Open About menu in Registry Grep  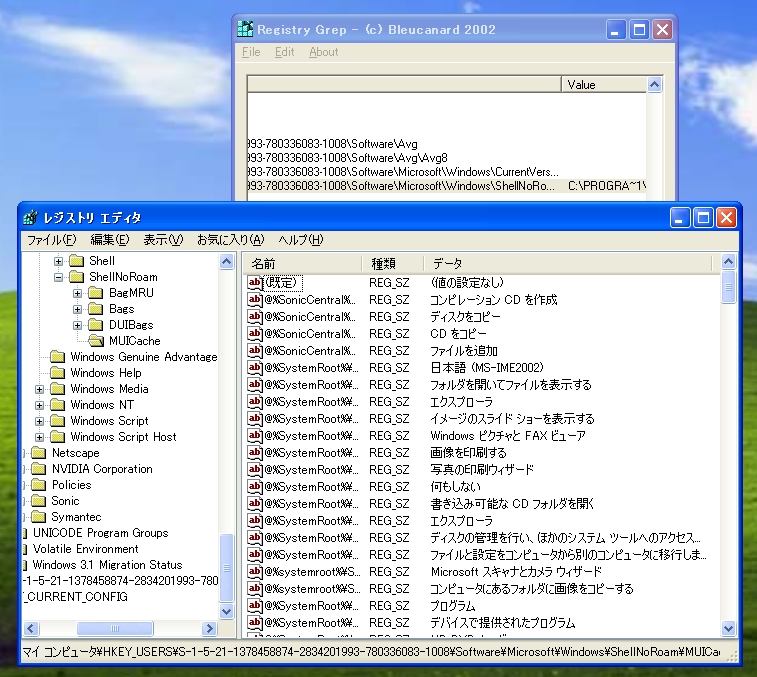pyautogui.click(x=323, y=52)
